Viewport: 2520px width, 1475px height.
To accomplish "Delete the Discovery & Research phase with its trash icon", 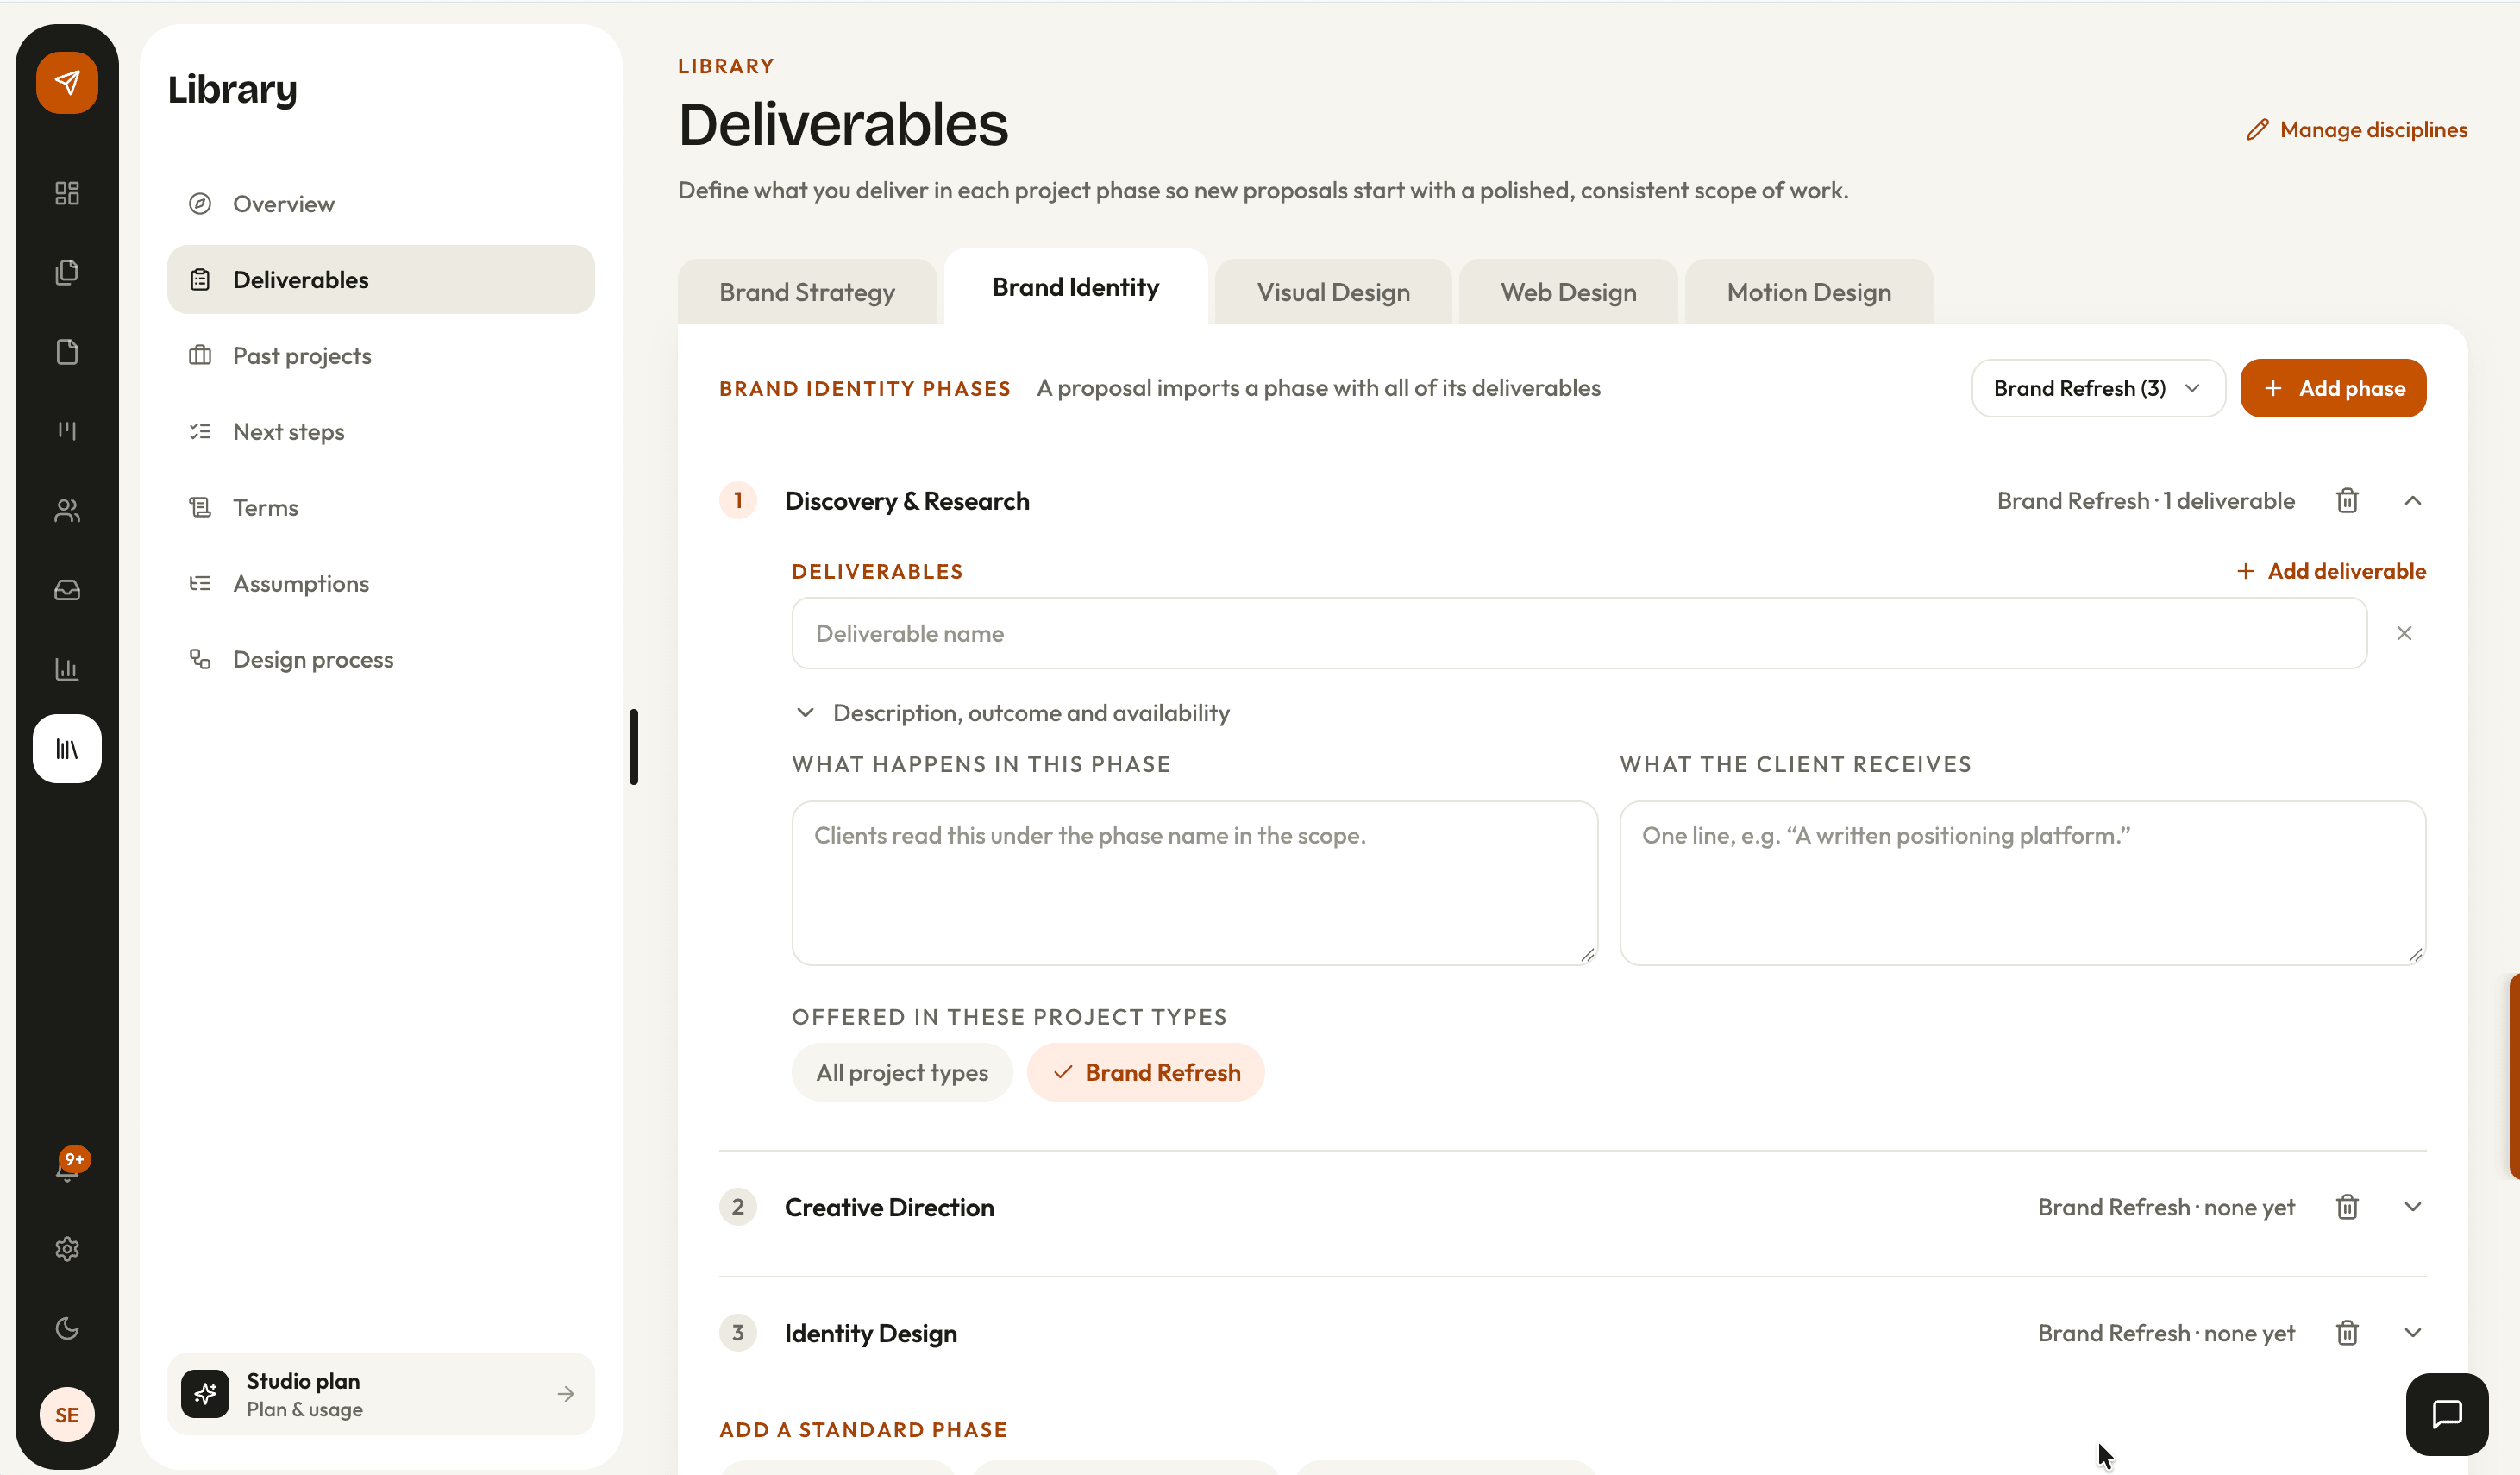I will [2347, 500].
